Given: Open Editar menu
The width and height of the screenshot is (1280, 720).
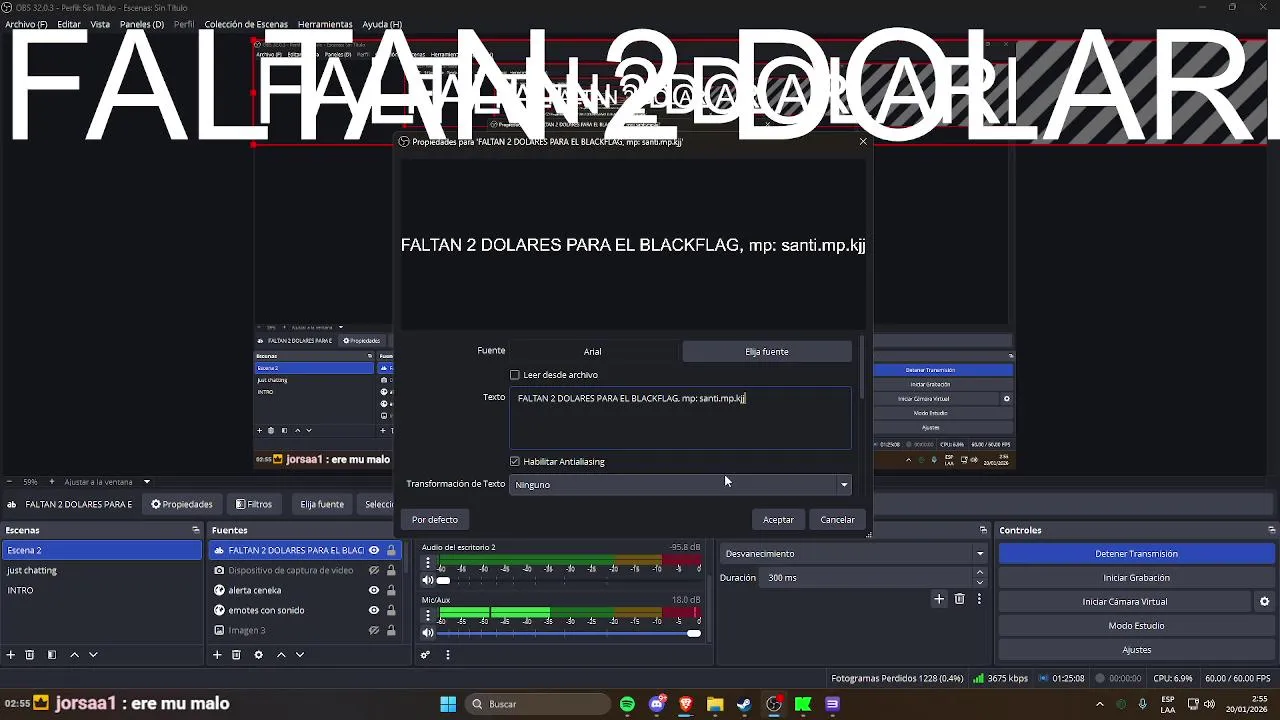Looking at the screenshot, I should point(69,24).
